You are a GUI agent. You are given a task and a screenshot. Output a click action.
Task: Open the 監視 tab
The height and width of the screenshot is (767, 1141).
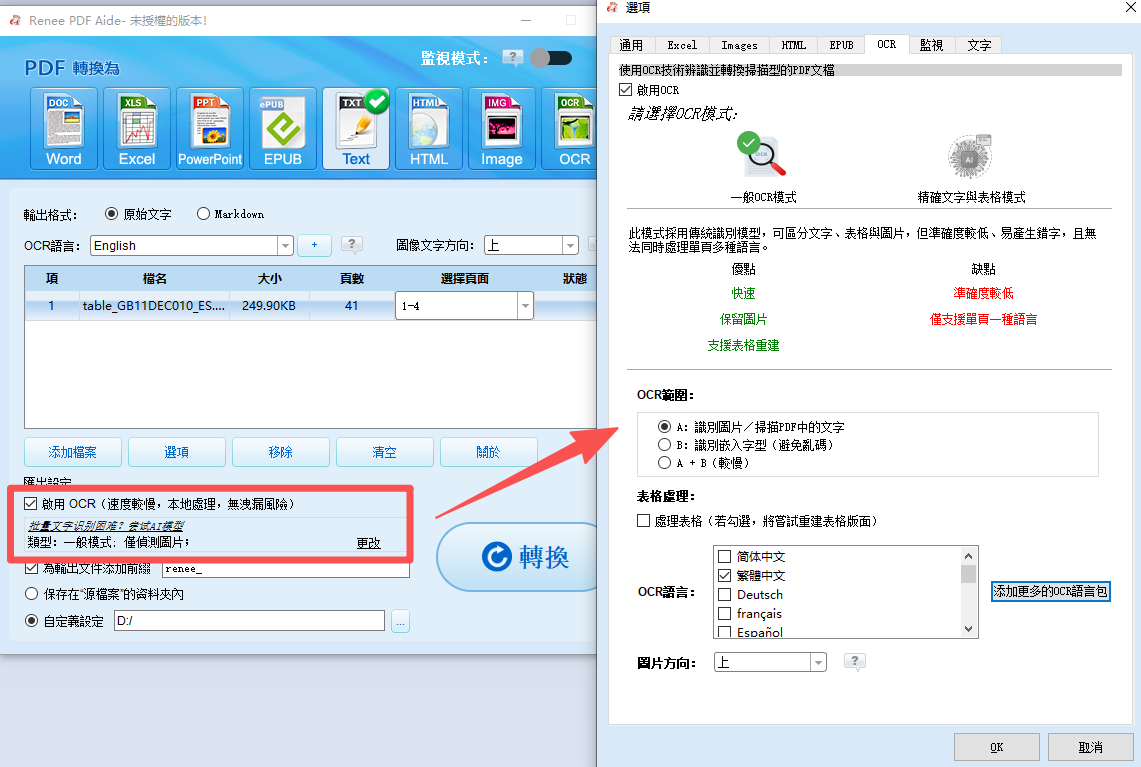coord(931,44)
